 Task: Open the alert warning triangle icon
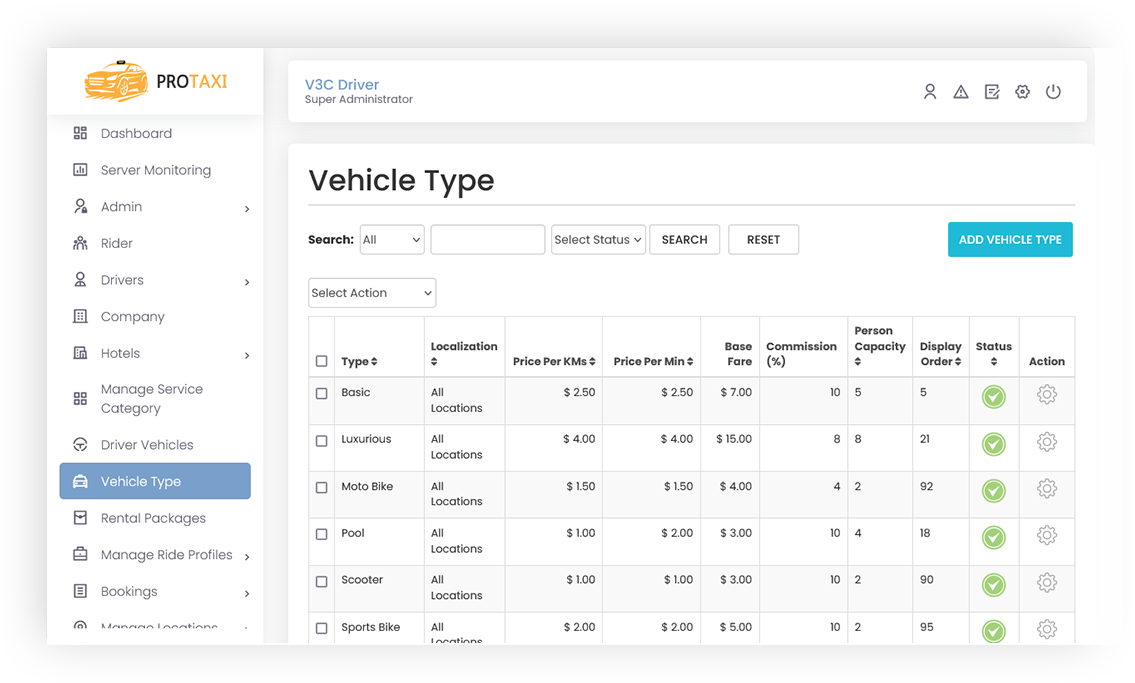click(x=961, y=92)
